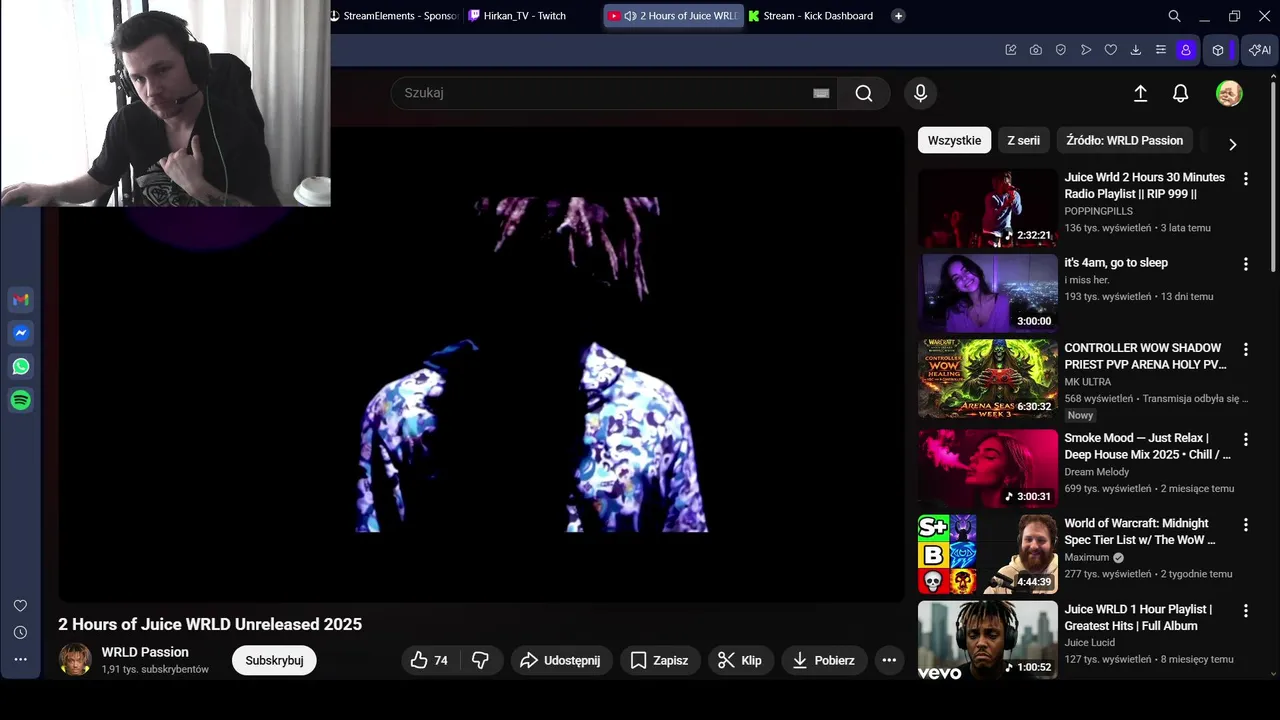Open Smoke Mood Deep House thumbnail
Image resolution: width=1280 pixels, height=720 pixels.
pos(988,468)
